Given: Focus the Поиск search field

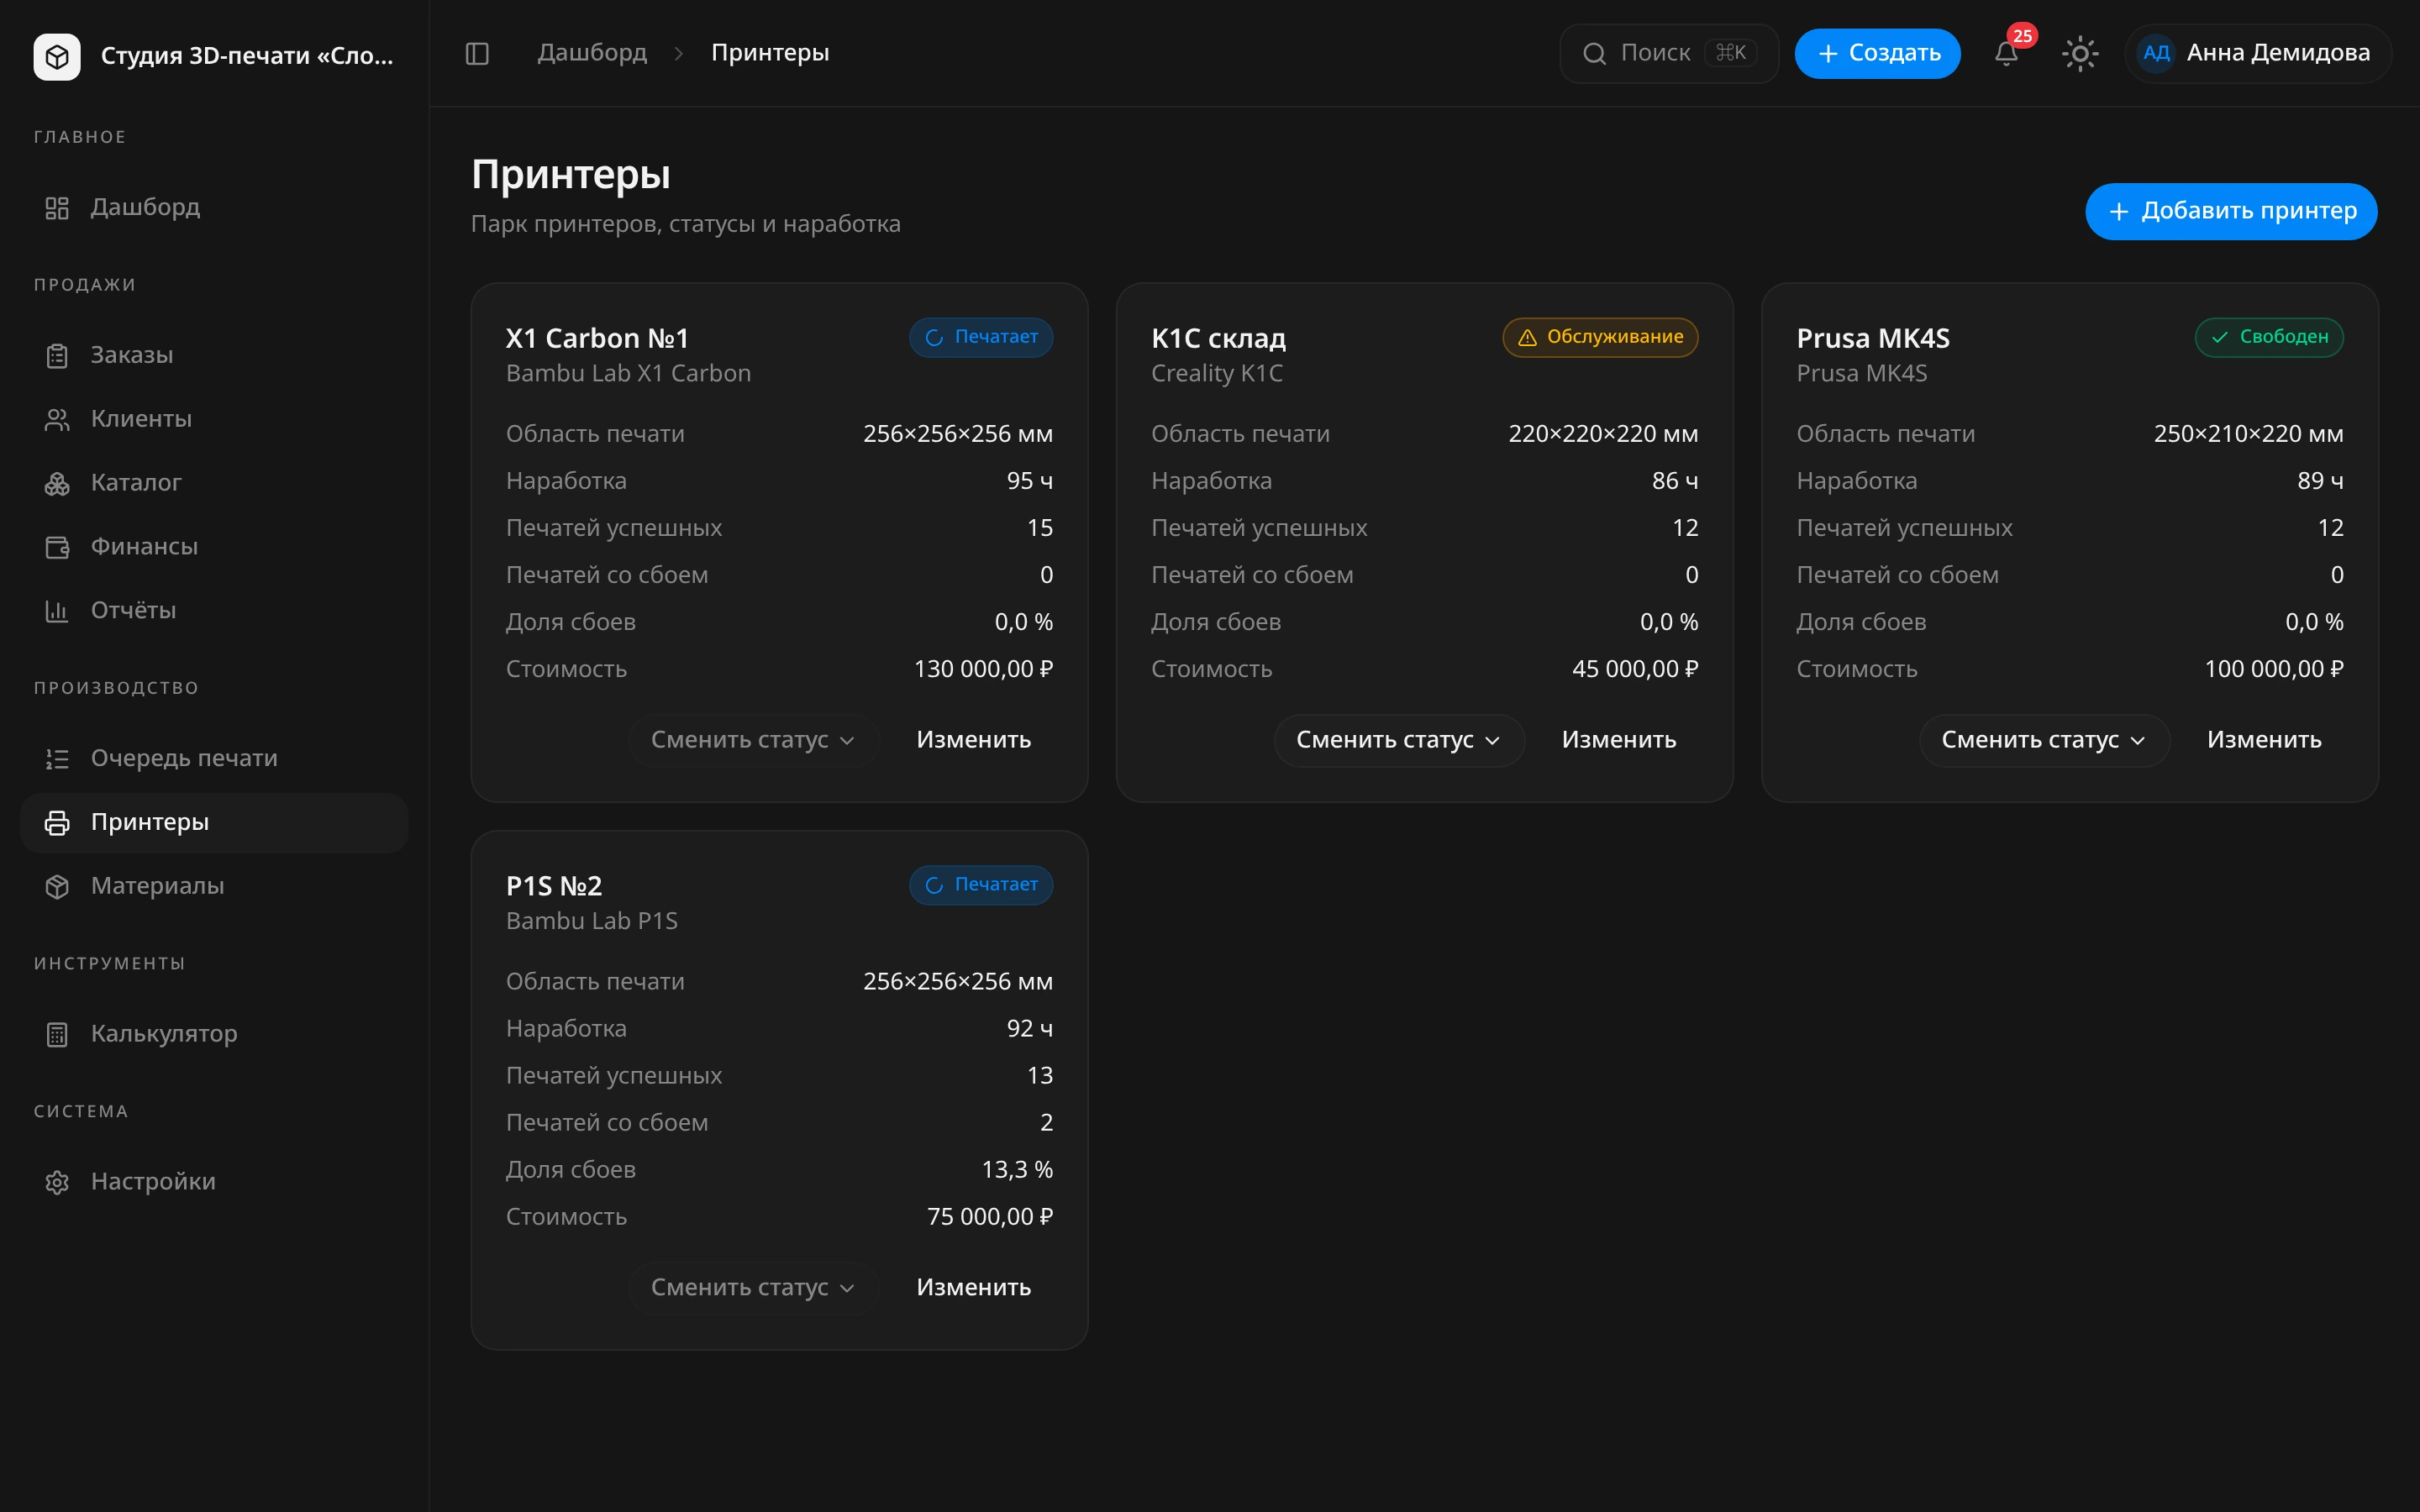Looking at the screenshot, I should click(x=1668, y=53).
